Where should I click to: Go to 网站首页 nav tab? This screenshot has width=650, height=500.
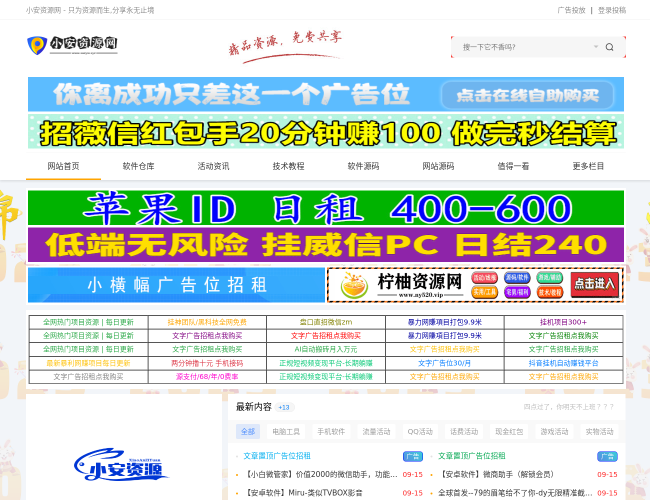point(63,166)
